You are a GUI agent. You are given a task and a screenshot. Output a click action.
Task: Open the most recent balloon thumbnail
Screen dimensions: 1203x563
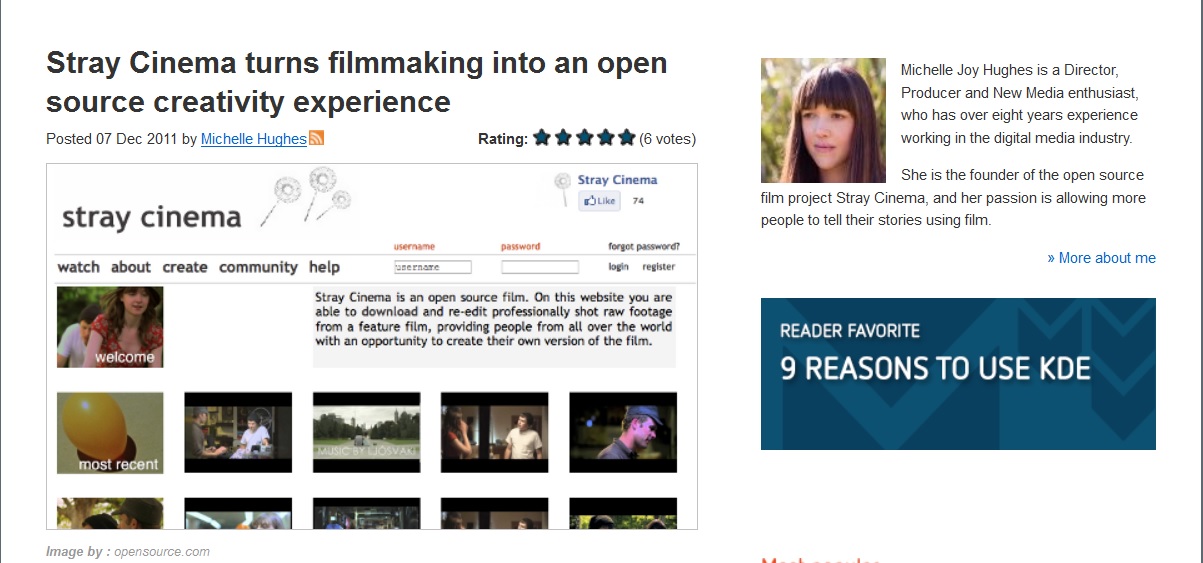[x=110, y=432]
